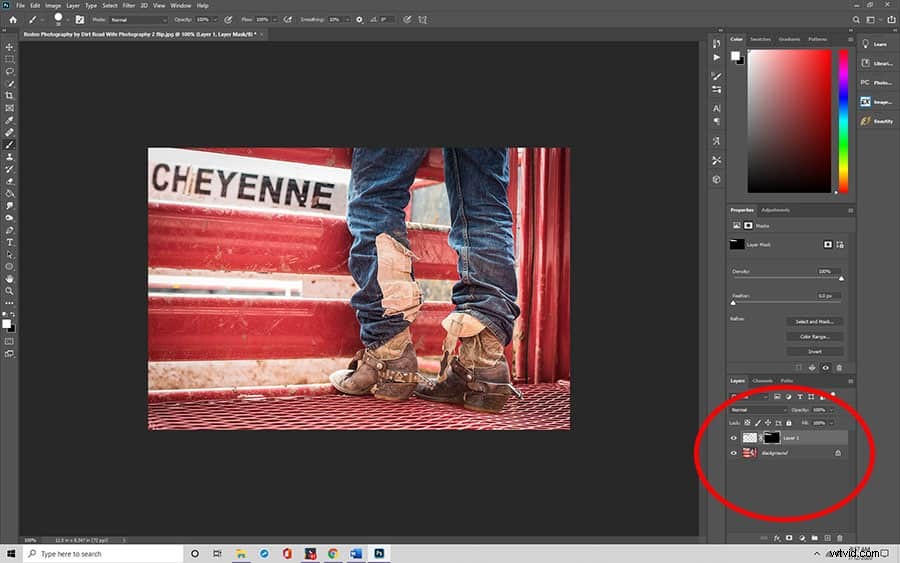900x563 pixels.
Task: Open the Smoothing dropdown arrow
Action: [x=347, y=20]
